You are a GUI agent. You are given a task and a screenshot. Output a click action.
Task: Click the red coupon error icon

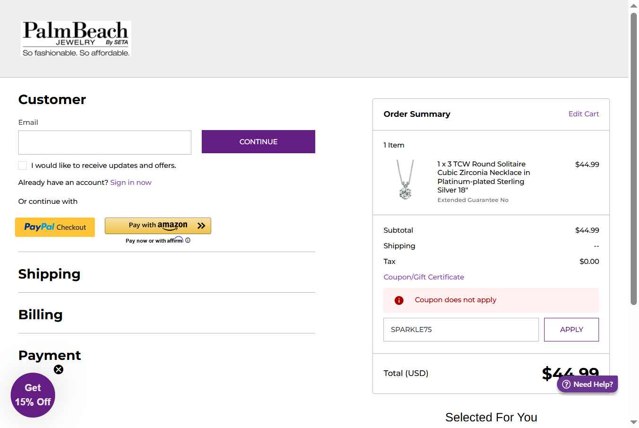point(399,300)
